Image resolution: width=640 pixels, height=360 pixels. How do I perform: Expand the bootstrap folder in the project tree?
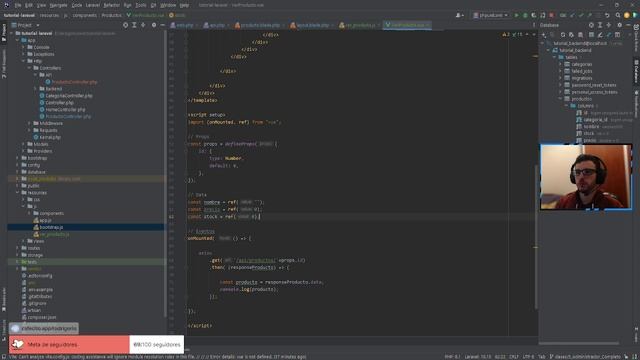[18, 158]
